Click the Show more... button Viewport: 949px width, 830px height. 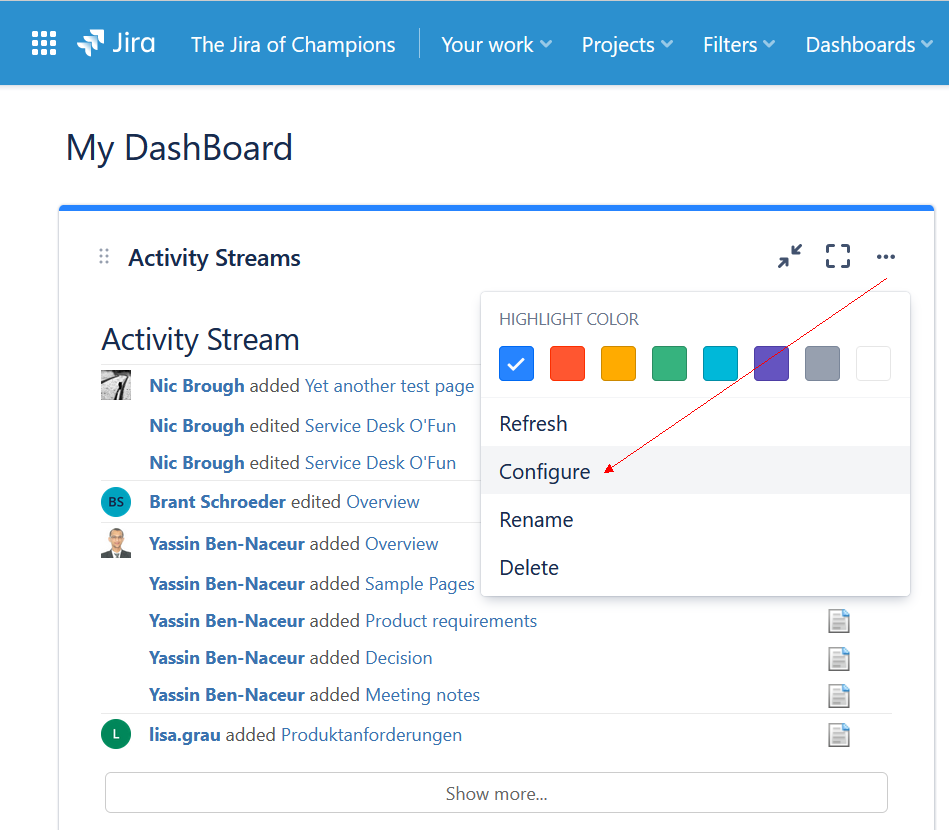(496, 792)
